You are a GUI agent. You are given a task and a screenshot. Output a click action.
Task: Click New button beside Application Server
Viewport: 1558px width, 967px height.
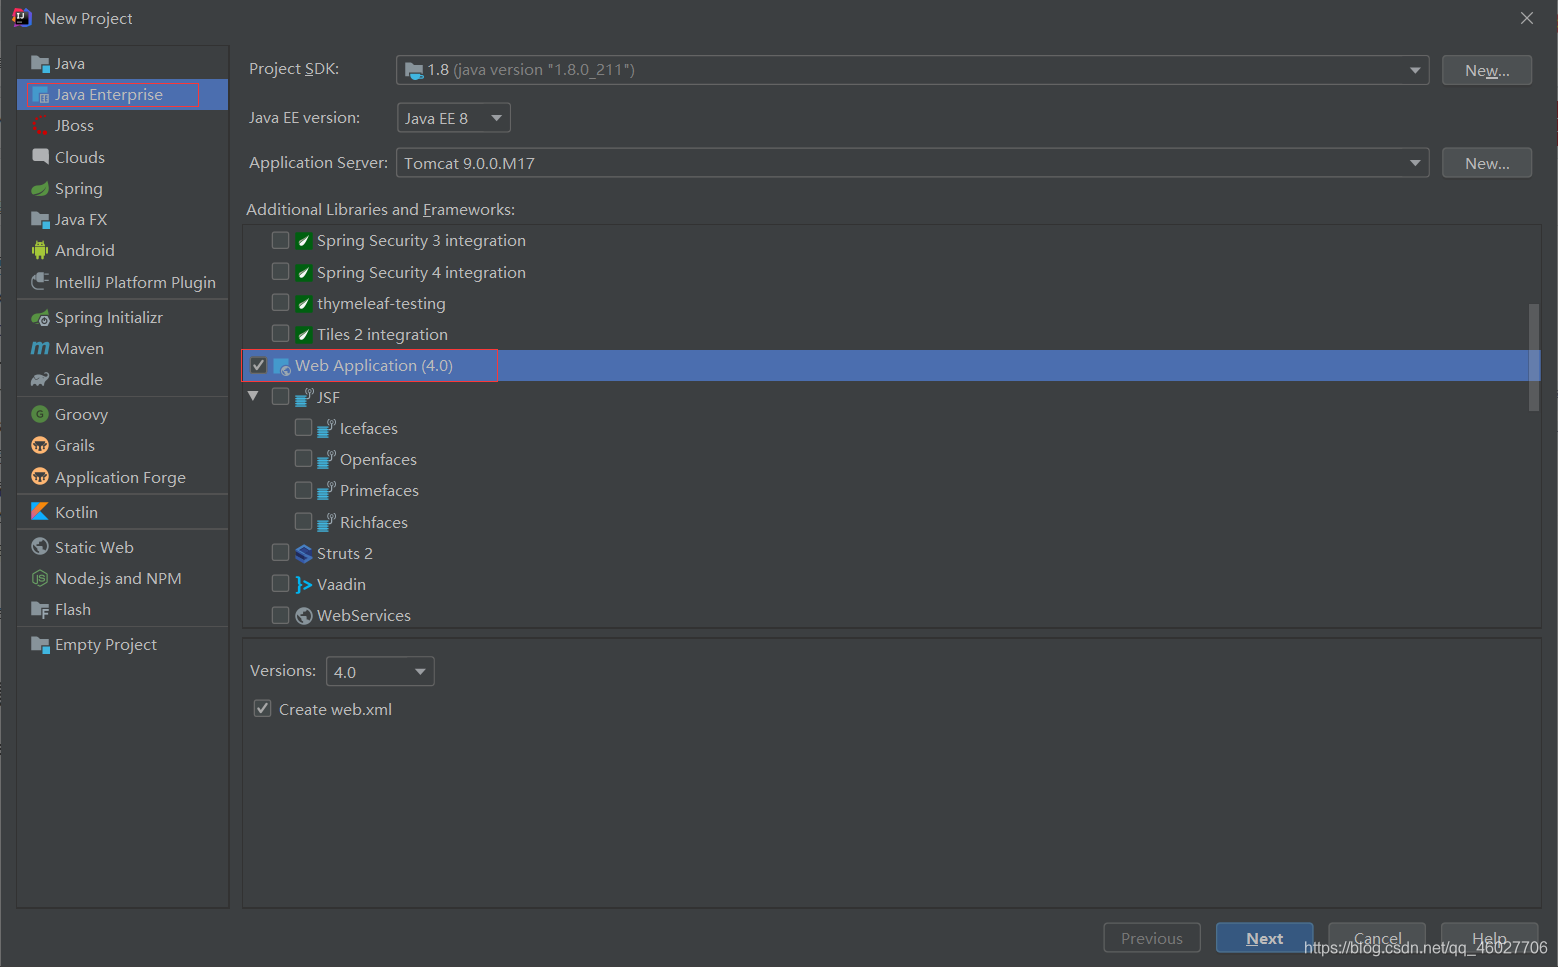pyautogui.click(x=1487, y=163)
